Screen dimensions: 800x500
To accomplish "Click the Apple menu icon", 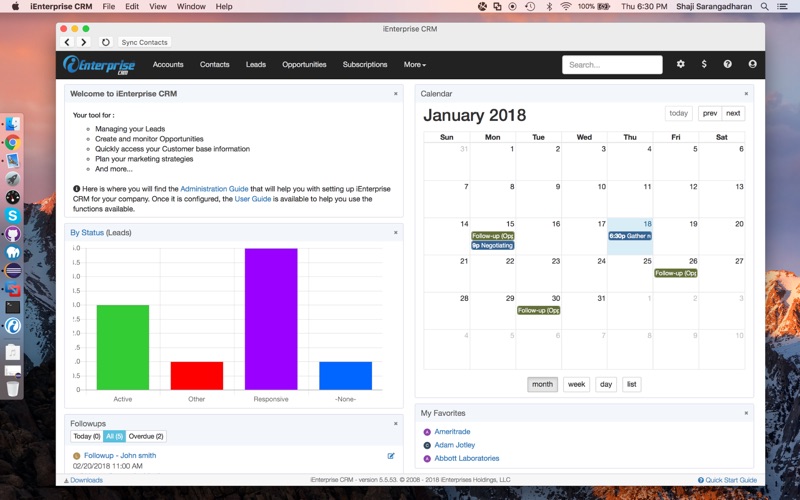I will pyautogui.click(x=15, y=7).
